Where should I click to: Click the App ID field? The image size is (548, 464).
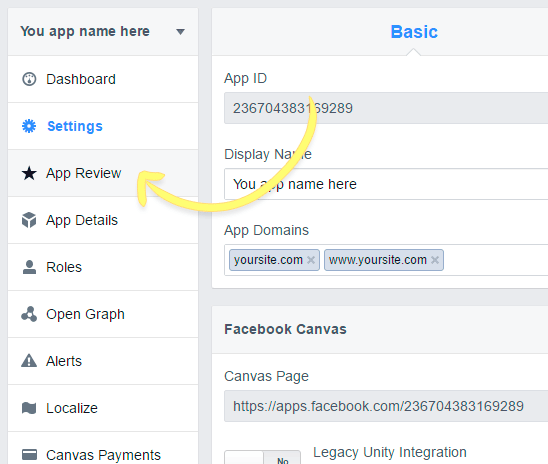[x=386, y=108]
